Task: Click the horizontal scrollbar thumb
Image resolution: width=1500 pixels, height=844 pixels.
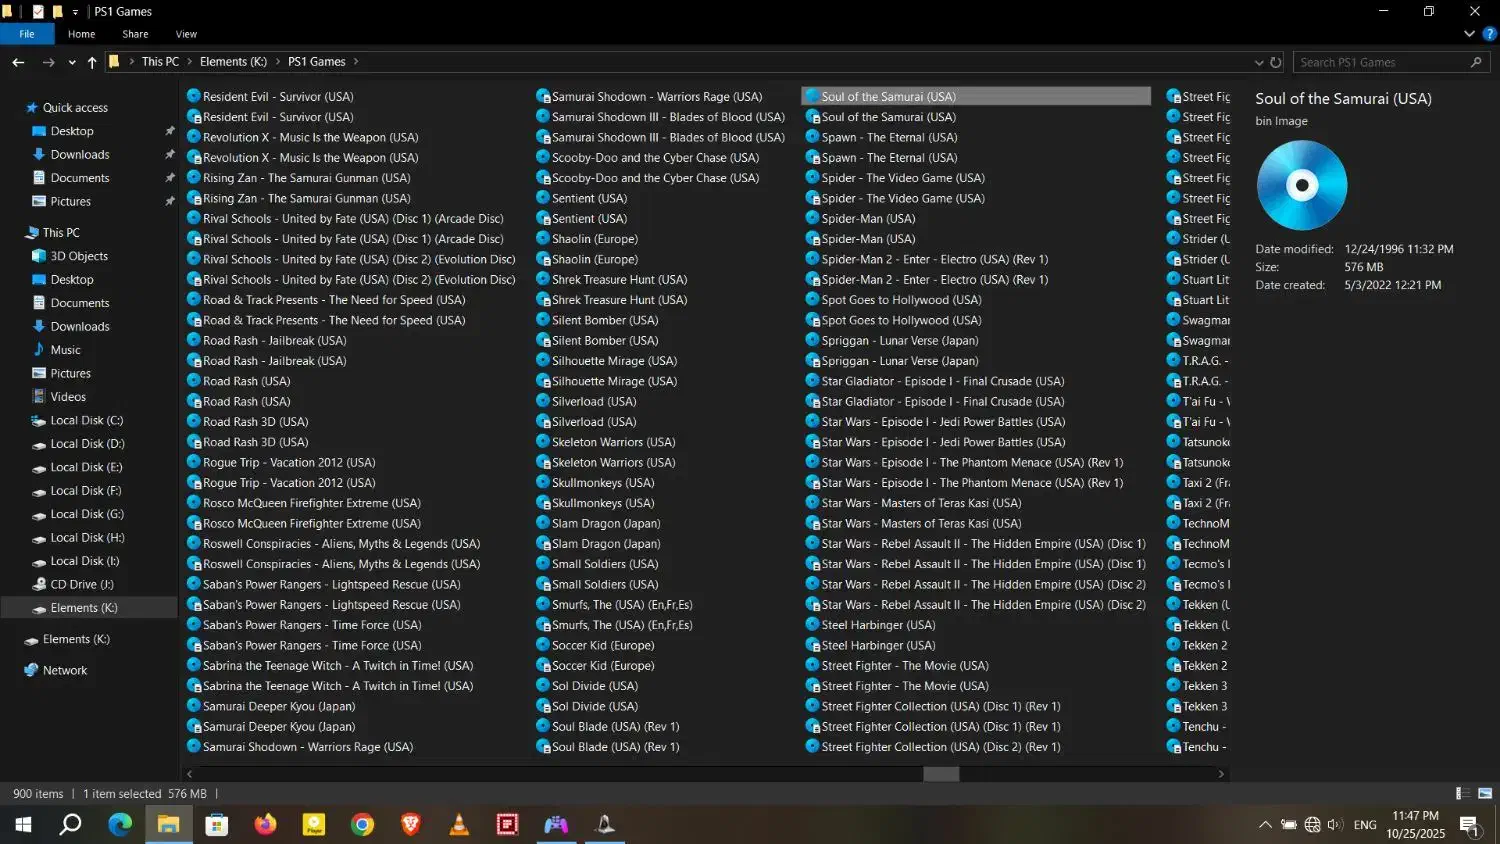Action: (941, 774)
